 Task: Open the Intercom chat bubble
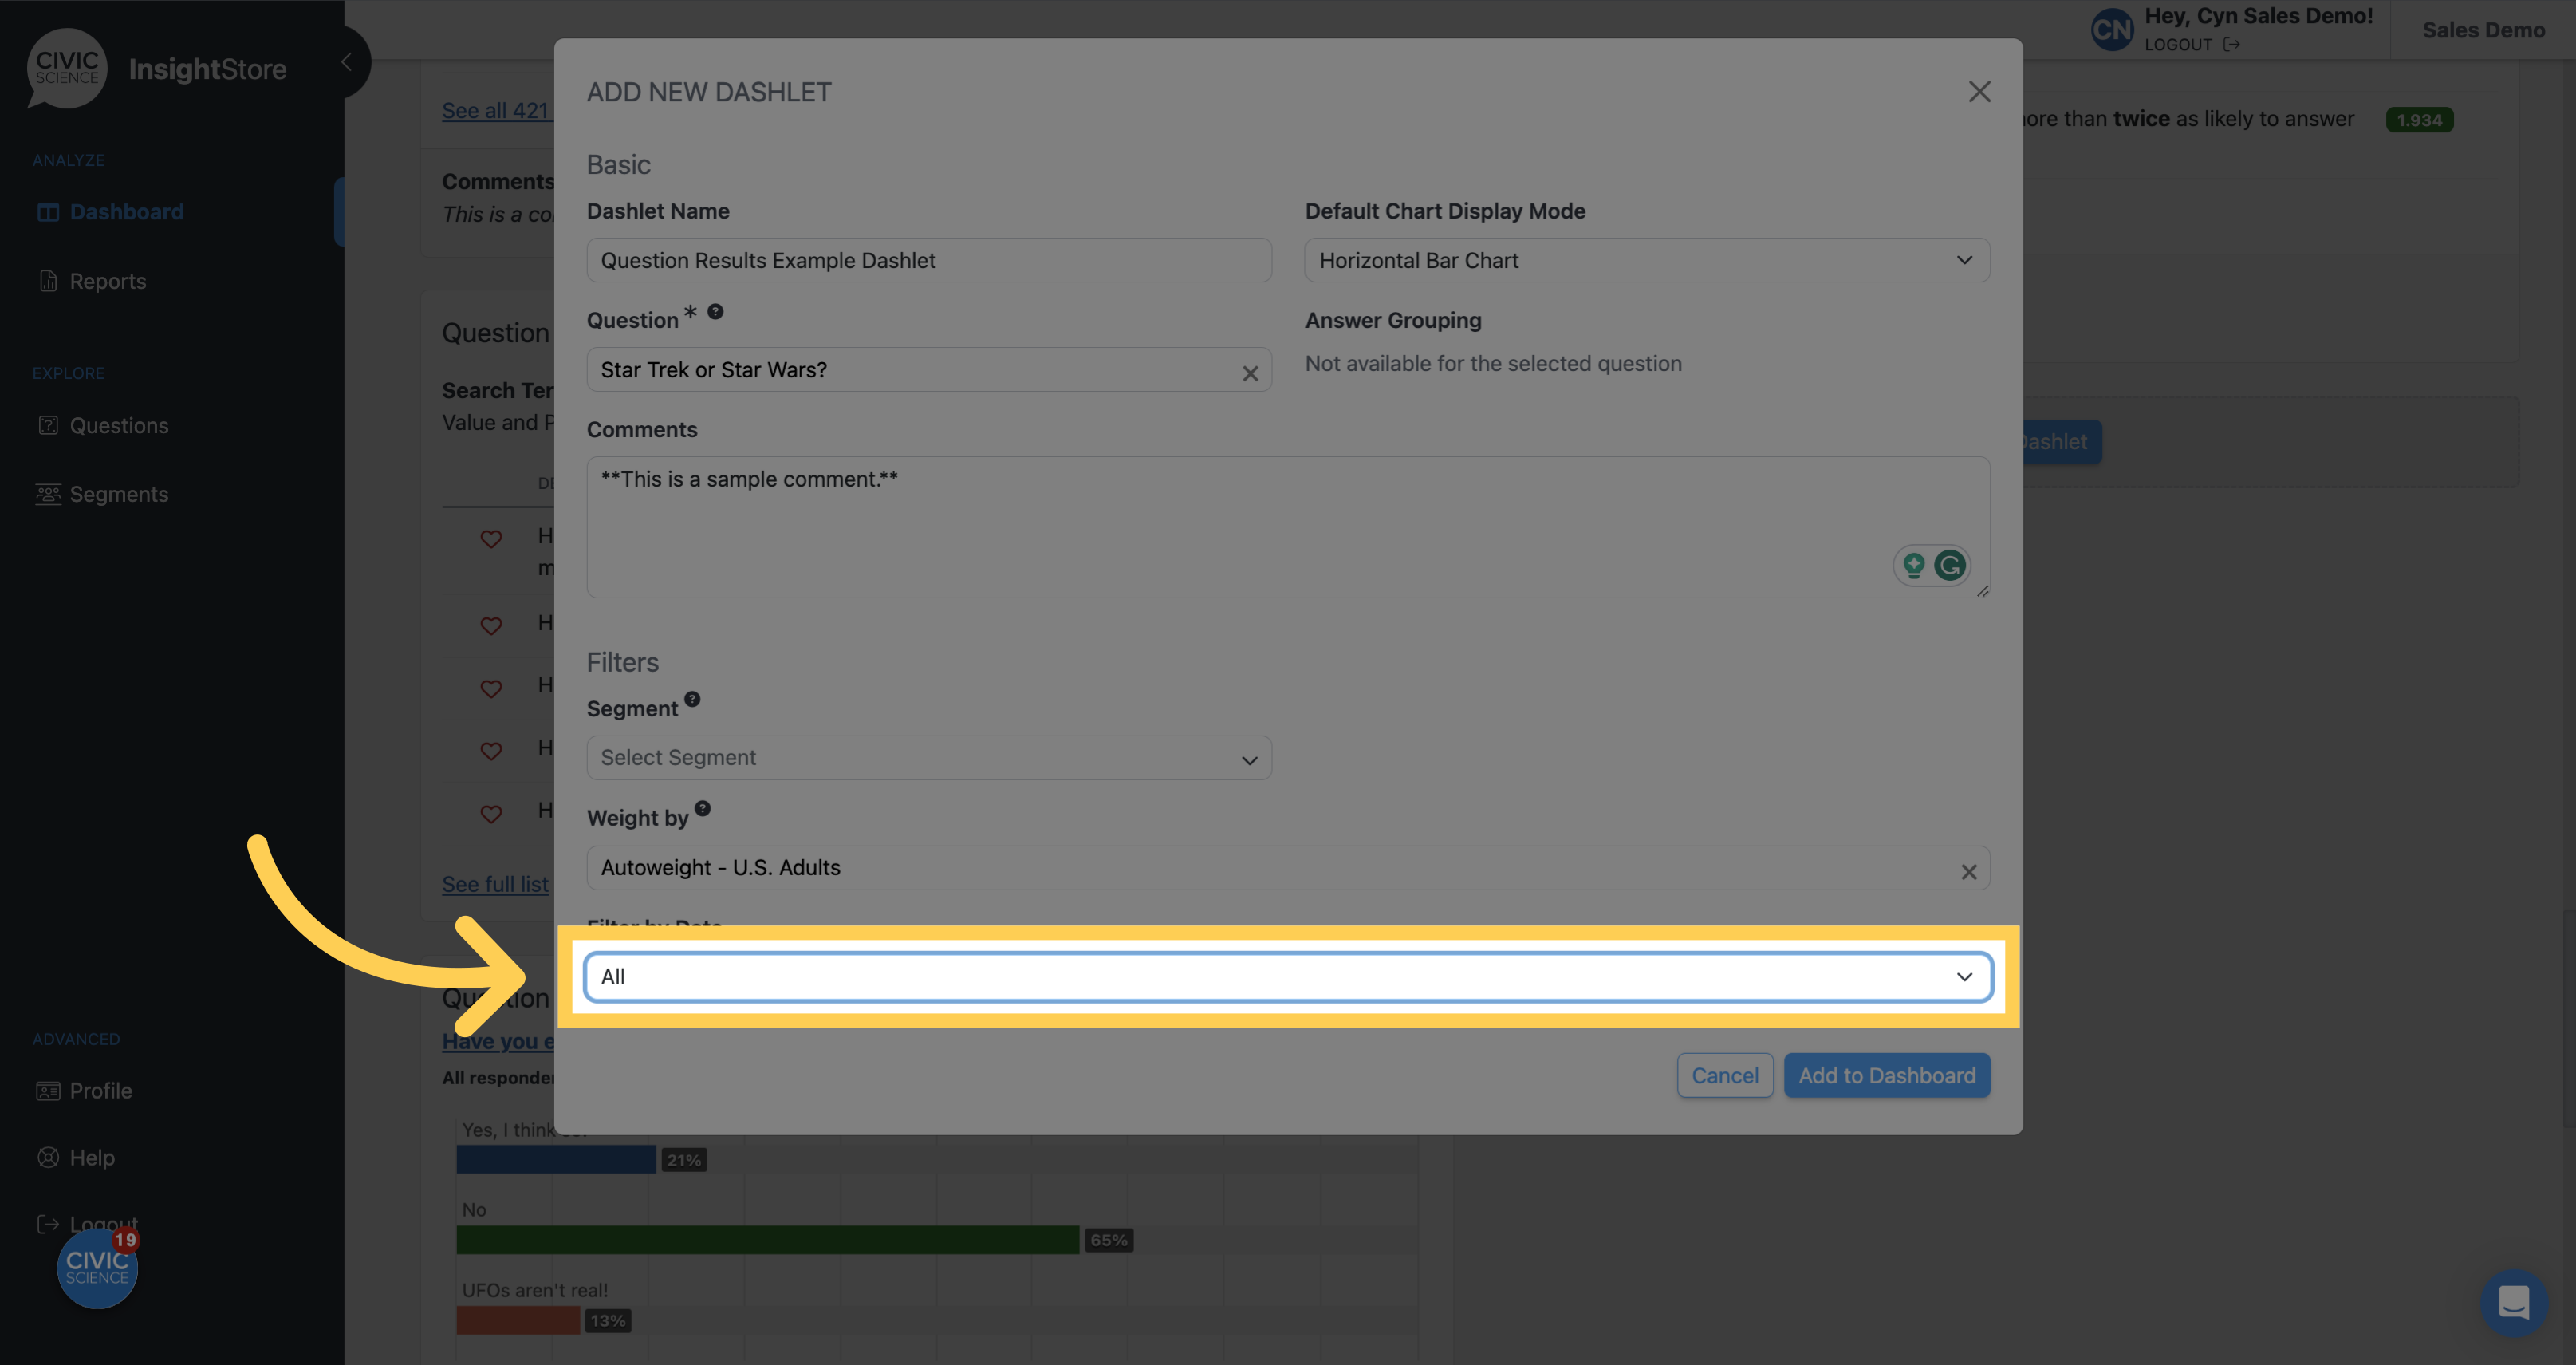[x=2515, y=1303]
